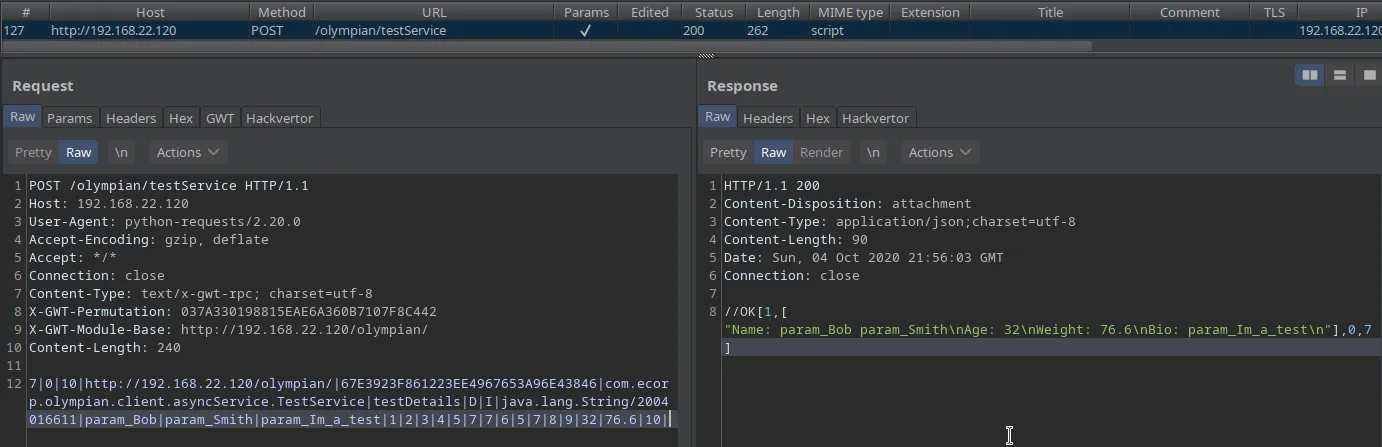Image resolution: width=1382 pixels, height=447 pixels.
Task: Open the request Raw tab
Action: point(22,117)
